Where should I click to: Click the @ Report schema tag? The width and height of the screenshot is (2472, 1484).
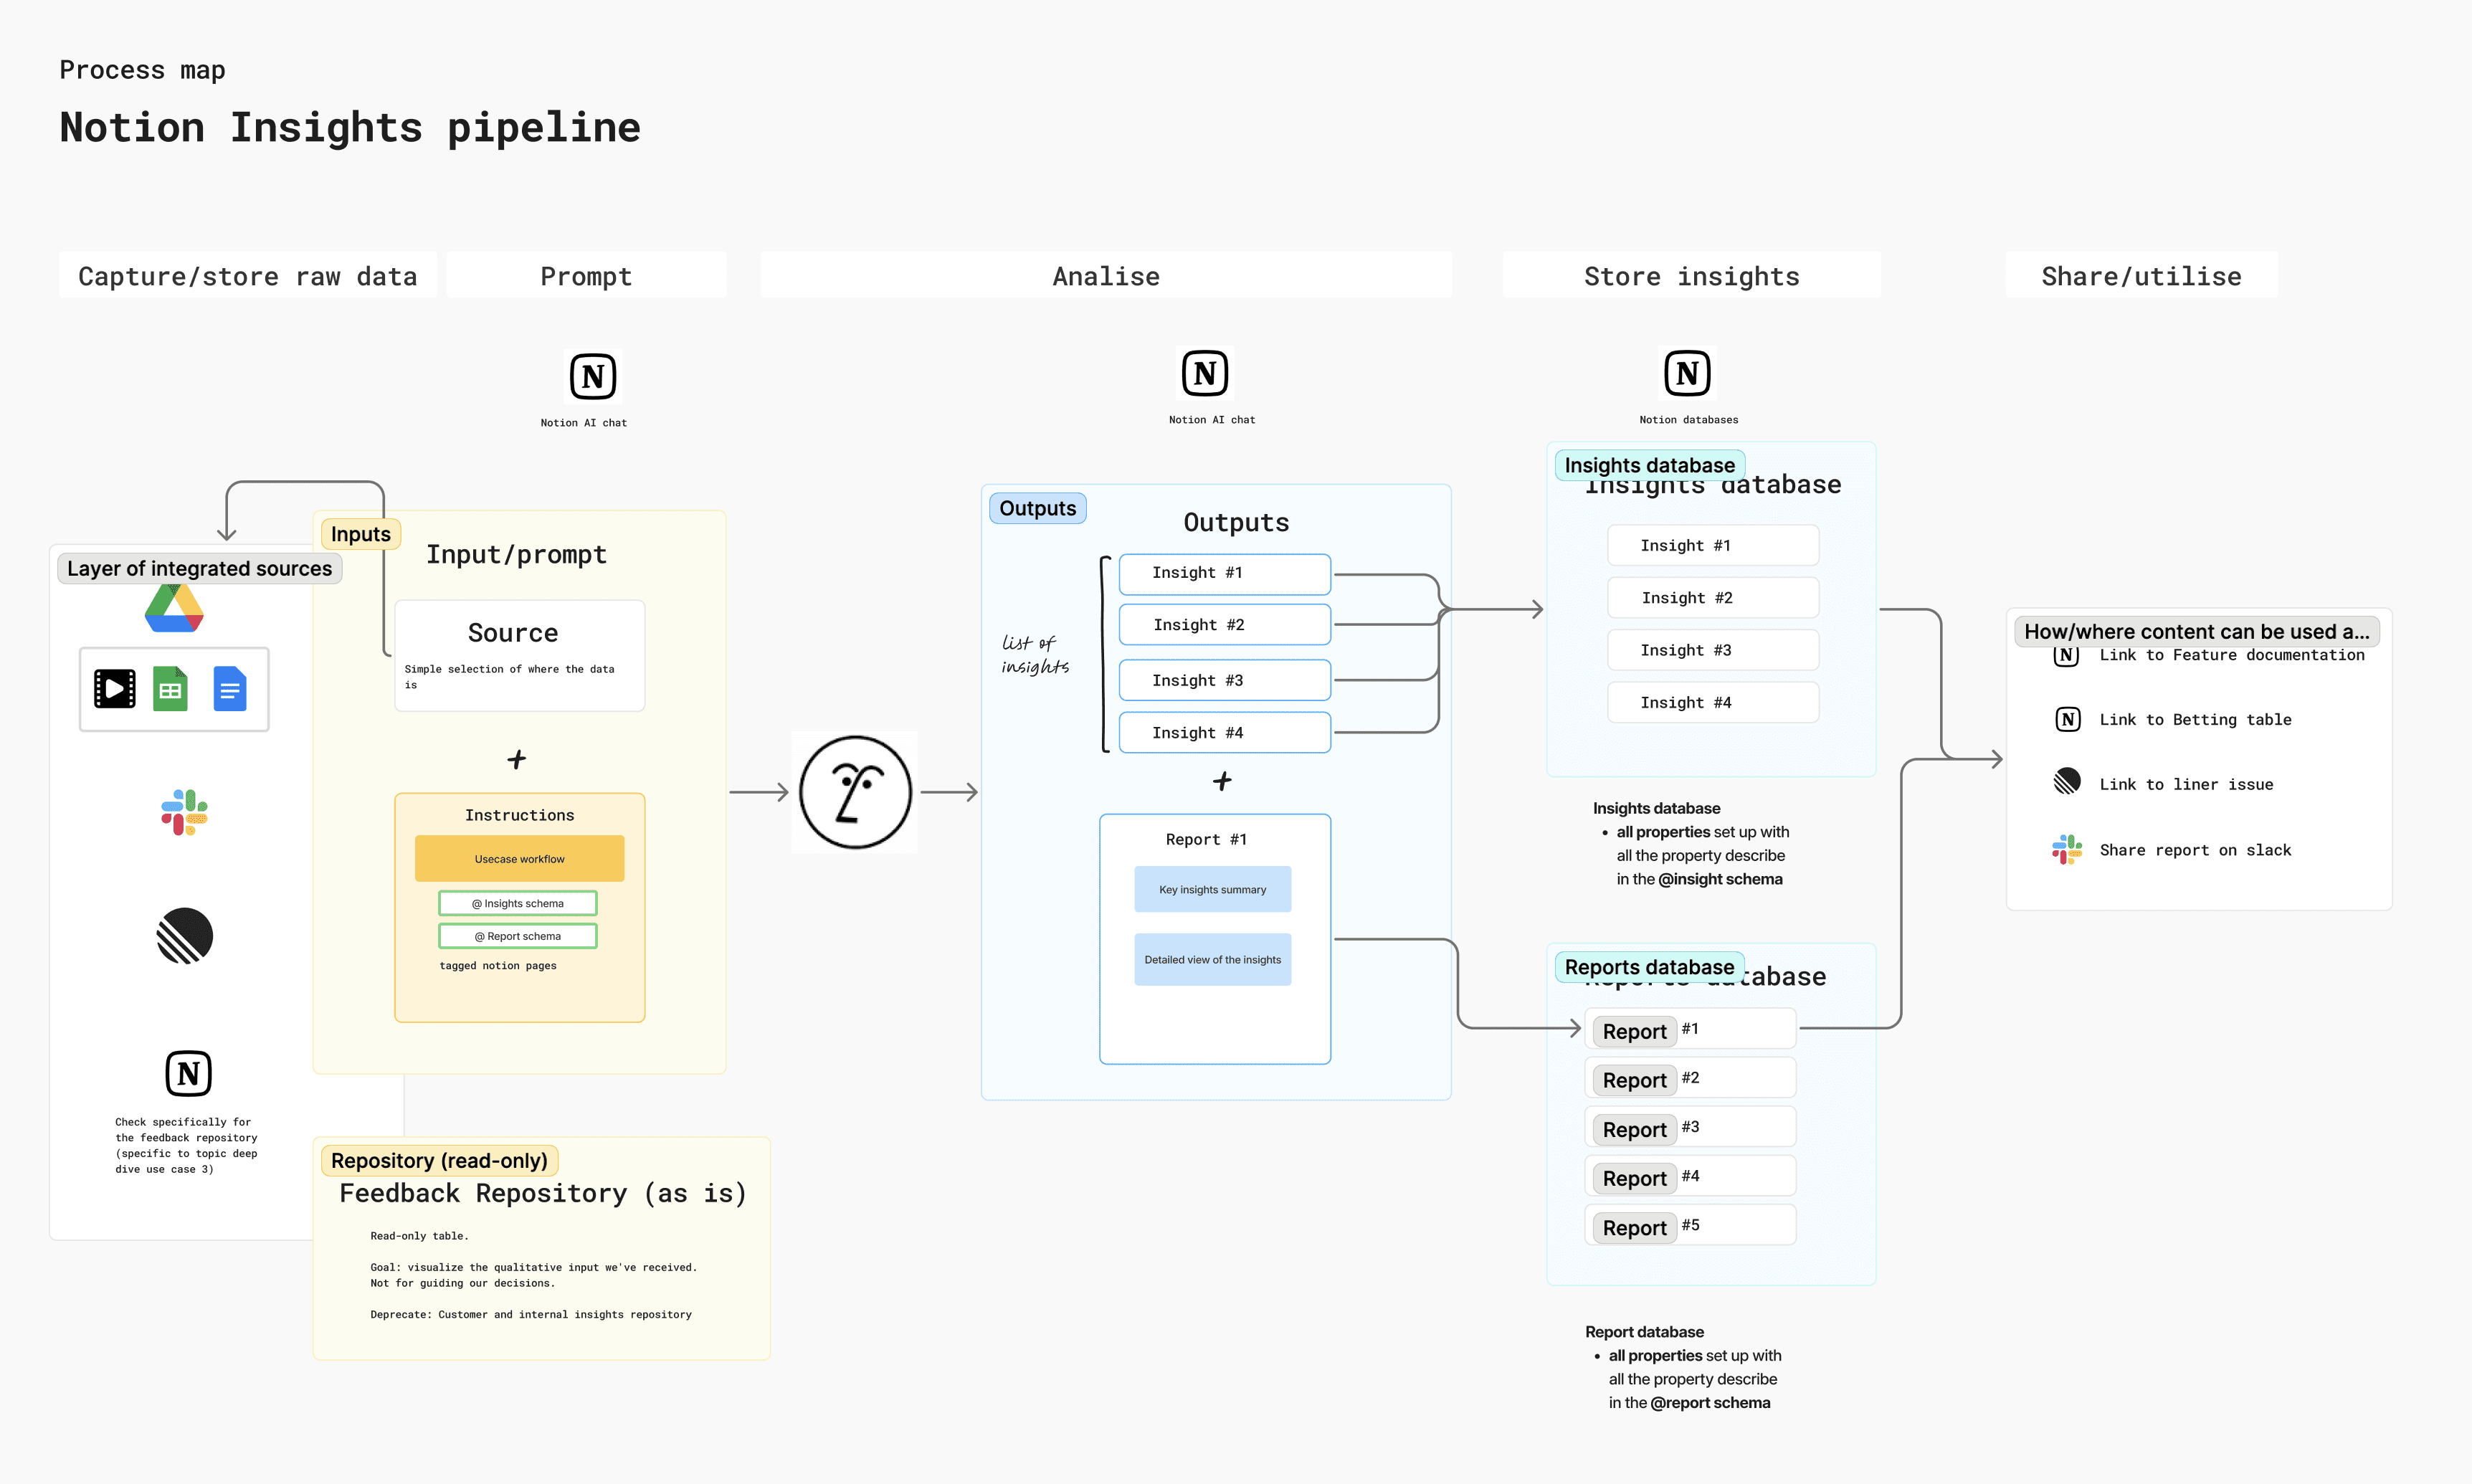(518, 936)
